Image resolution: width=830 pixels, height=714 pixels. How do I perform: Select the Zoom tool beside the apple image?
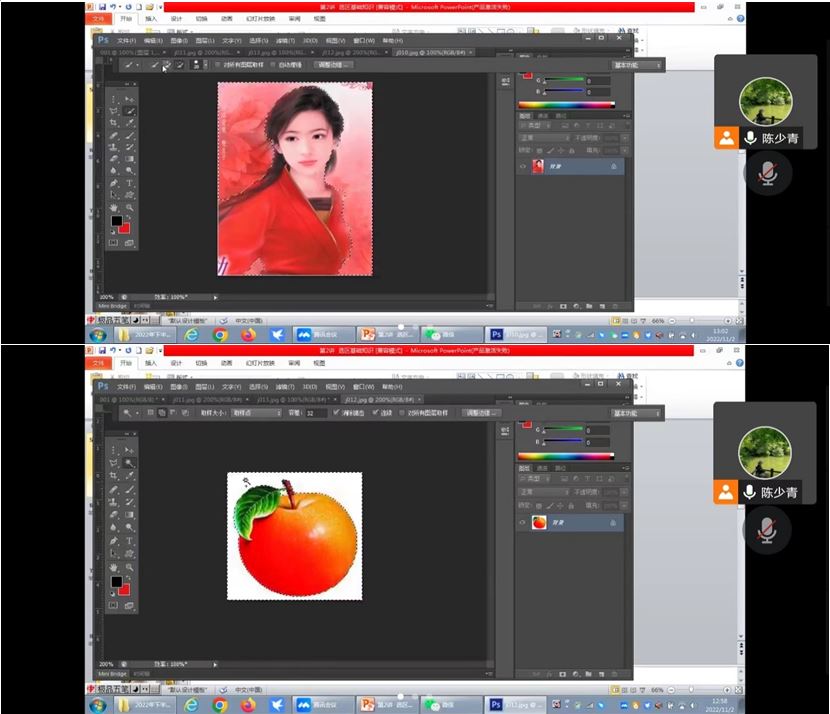(129, 567)
